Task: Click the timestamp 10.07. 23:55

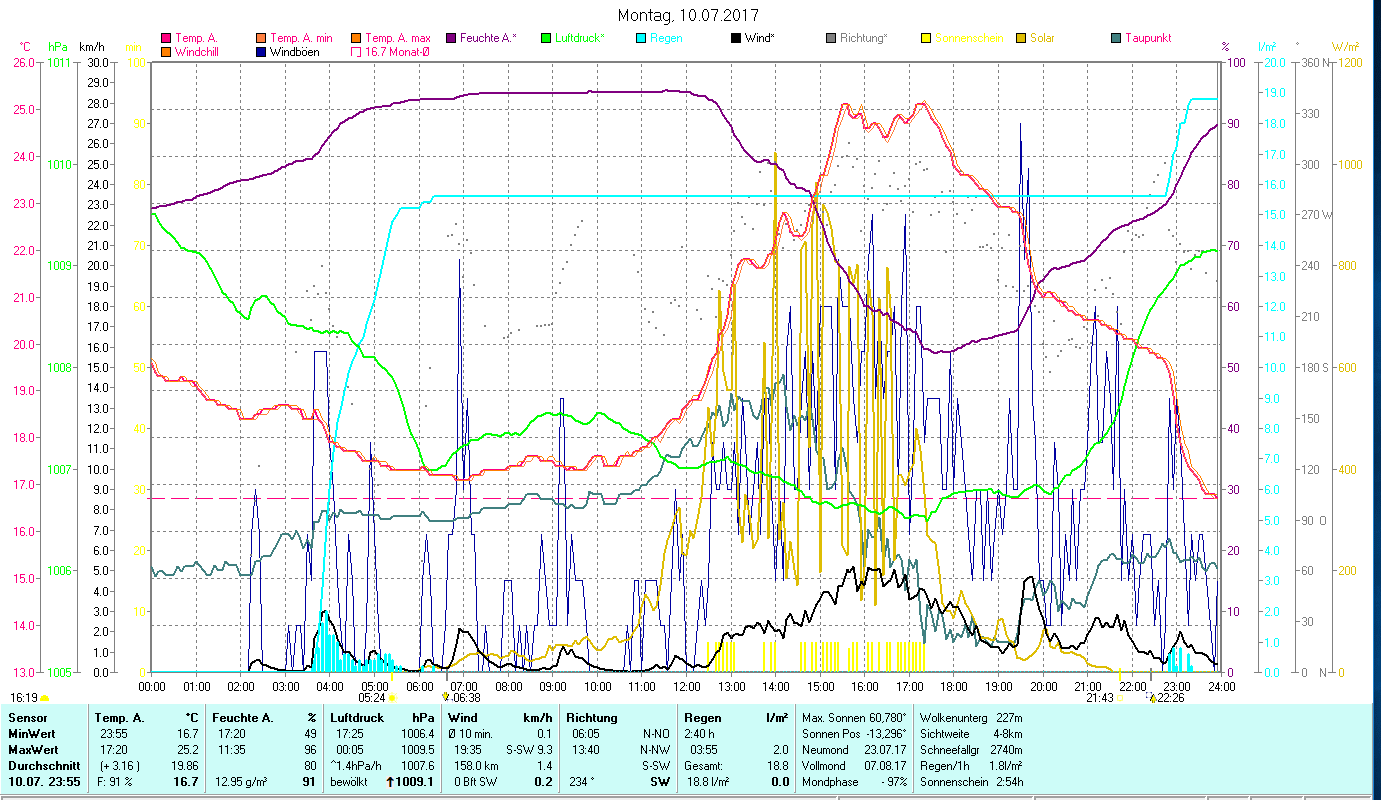Action: click(46, 781)
